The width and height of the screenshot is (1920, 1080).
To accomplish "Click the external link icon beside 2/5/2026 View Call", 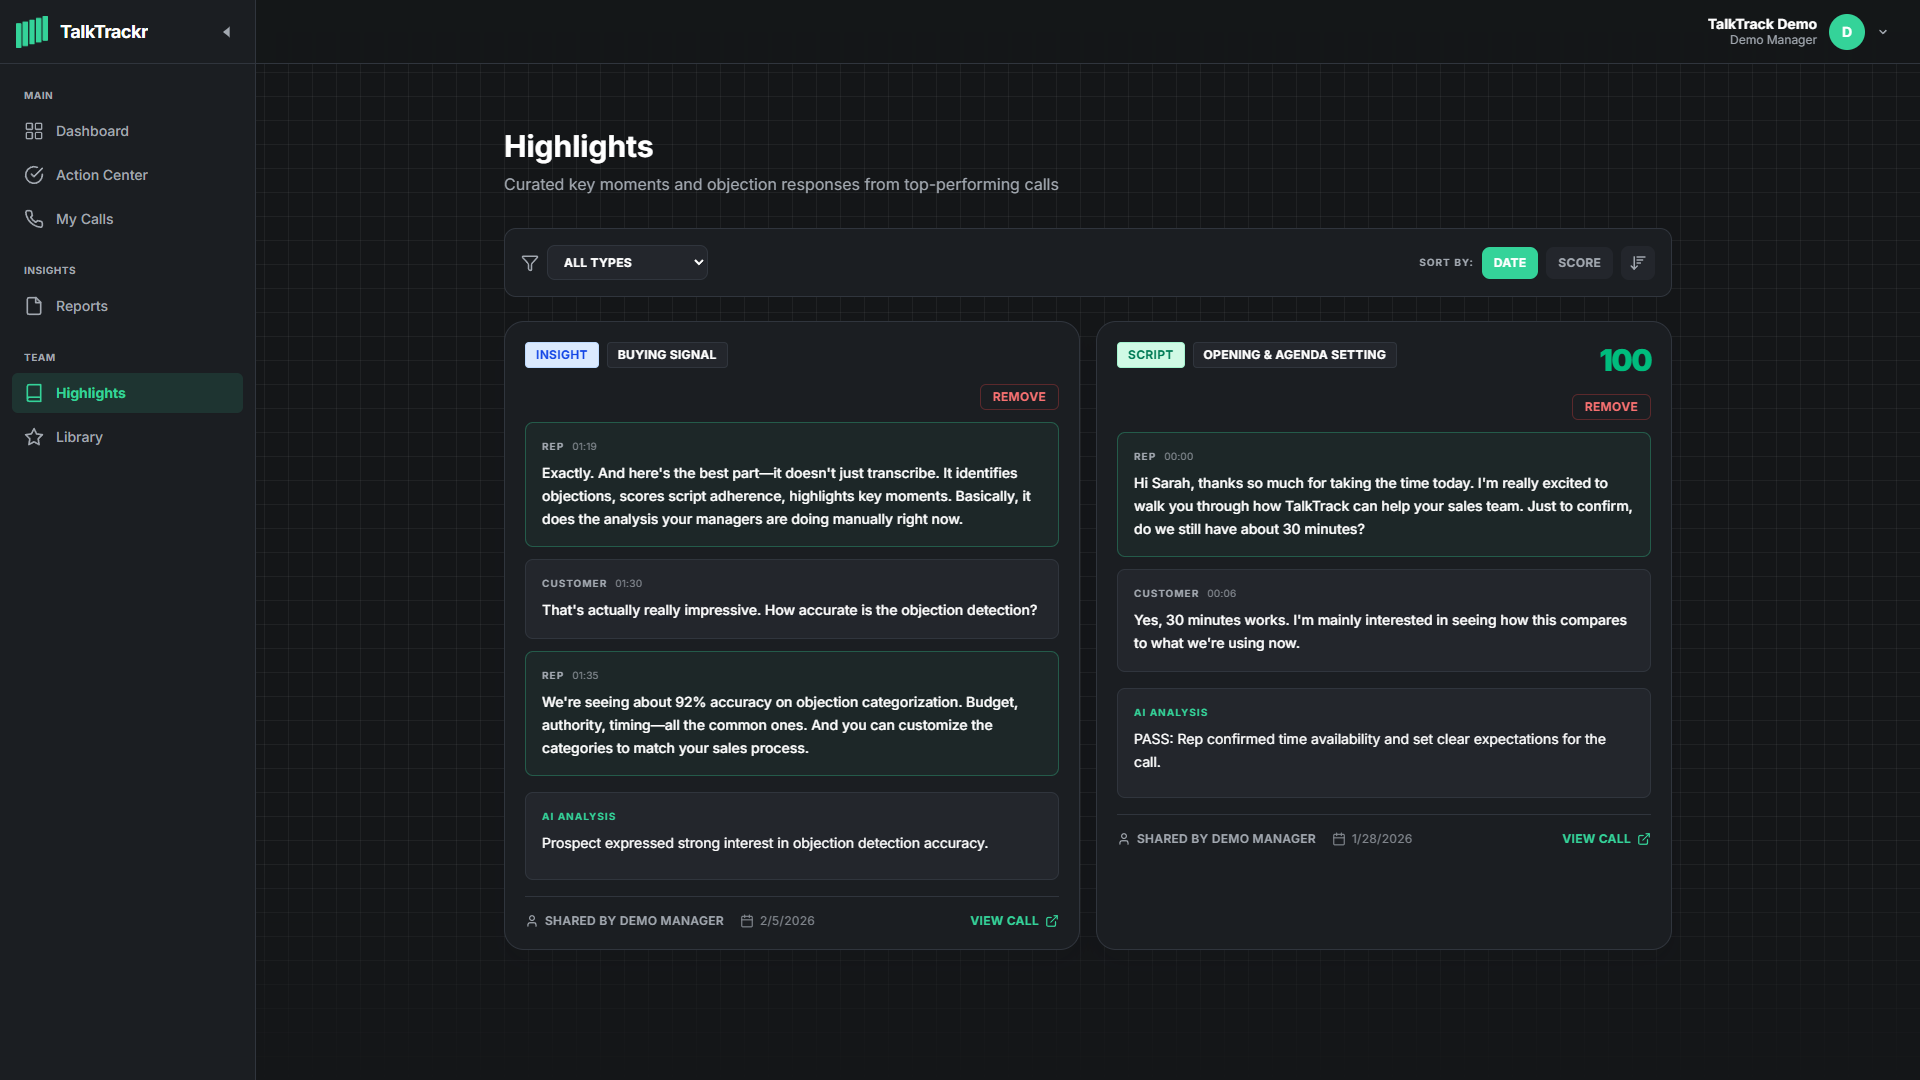I will tap(1051, 921).
